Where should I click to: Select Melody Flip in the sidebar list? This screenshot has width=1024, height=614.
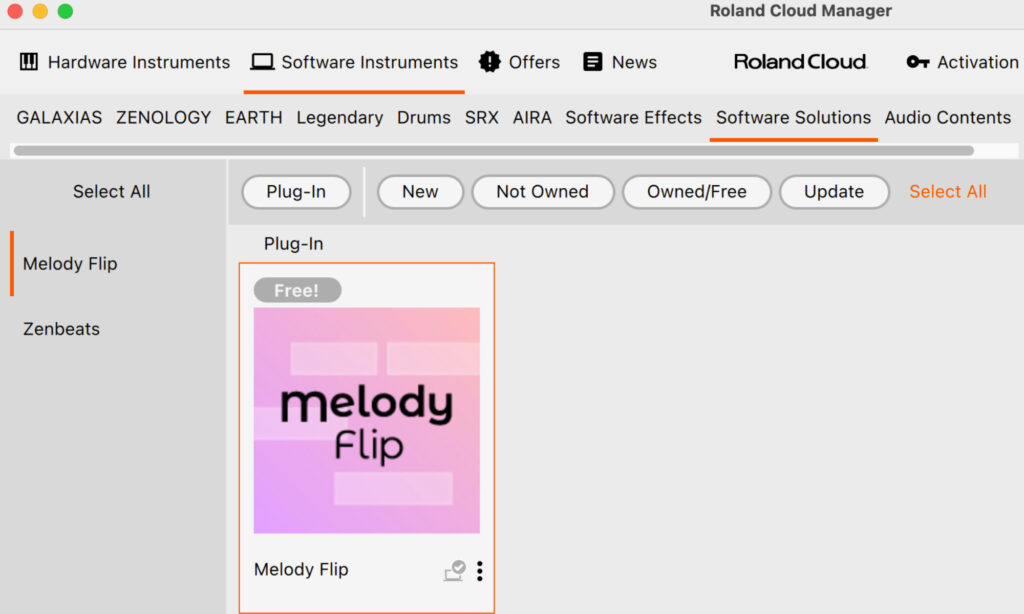70,264
